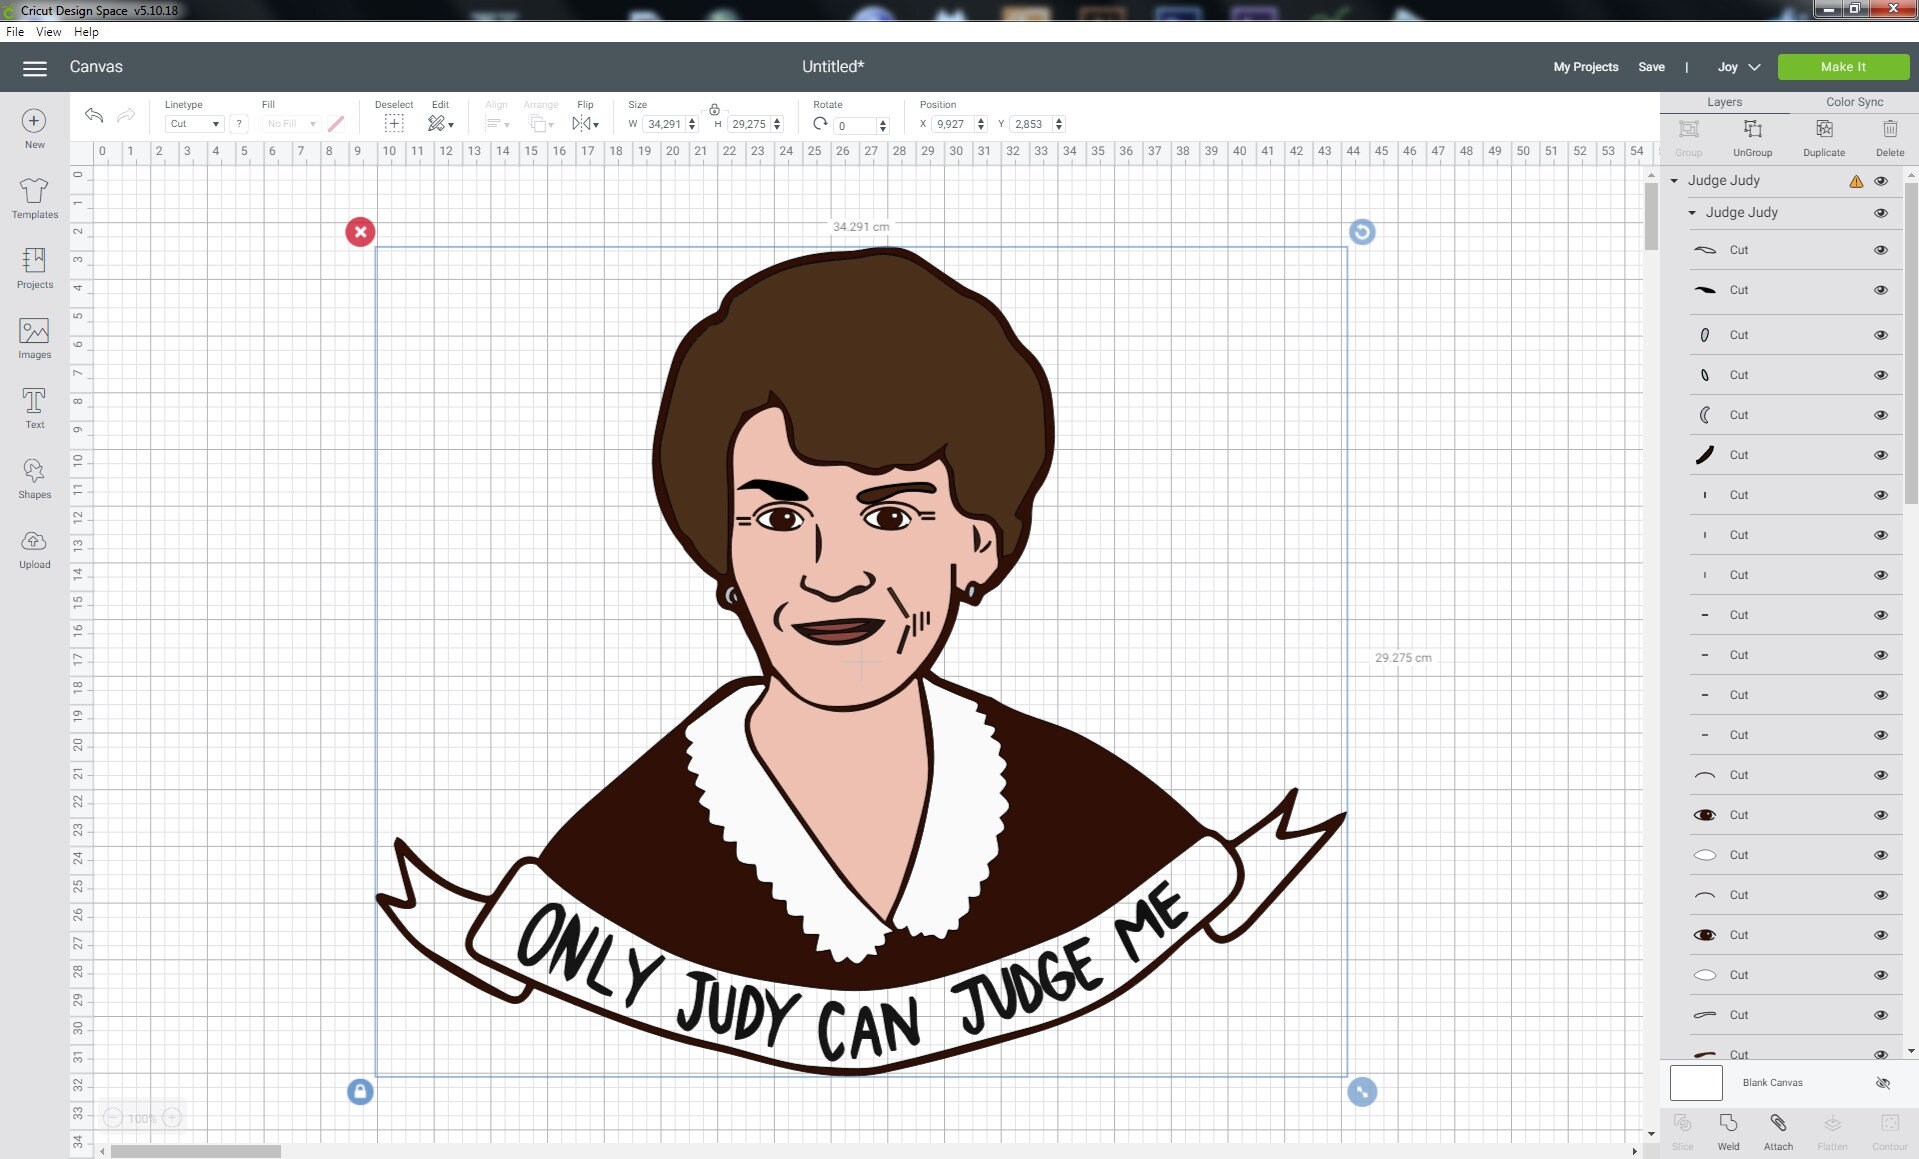
Task: Hide the first Cut layer
Action: pyautogui.click(x=1881, y=250)
